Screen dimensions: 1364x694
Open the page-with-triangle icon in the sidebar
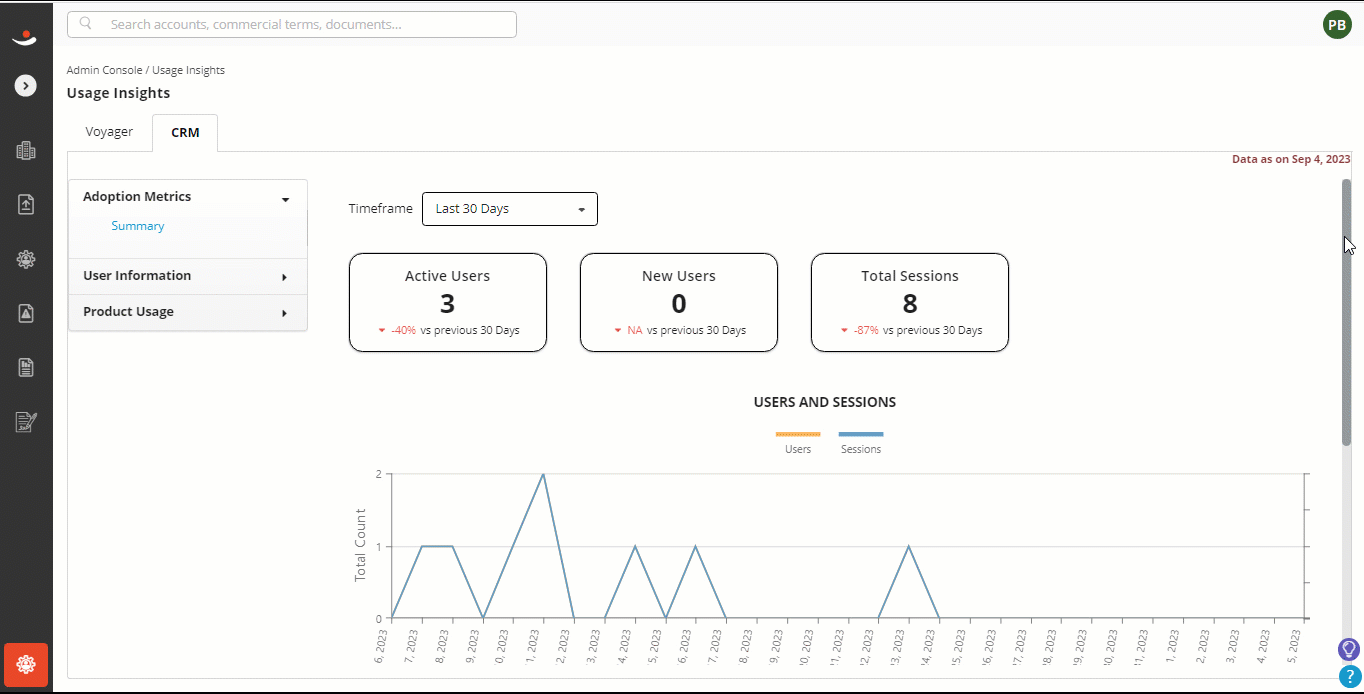[x=26, y=314]
